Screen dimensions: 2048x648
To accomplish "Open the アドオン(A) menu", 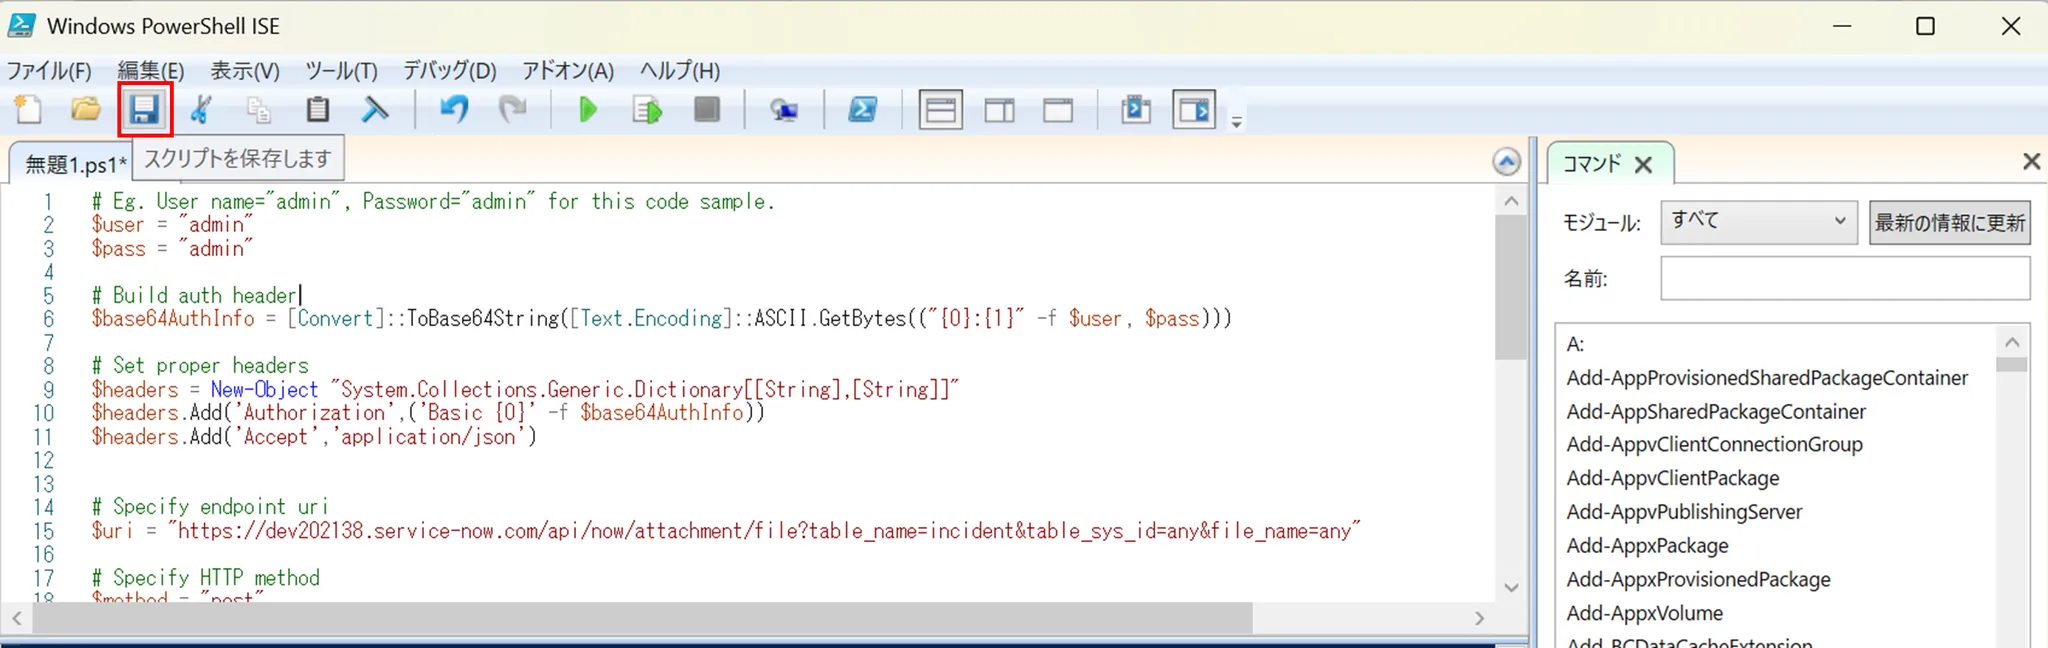I will coord(568,71).
